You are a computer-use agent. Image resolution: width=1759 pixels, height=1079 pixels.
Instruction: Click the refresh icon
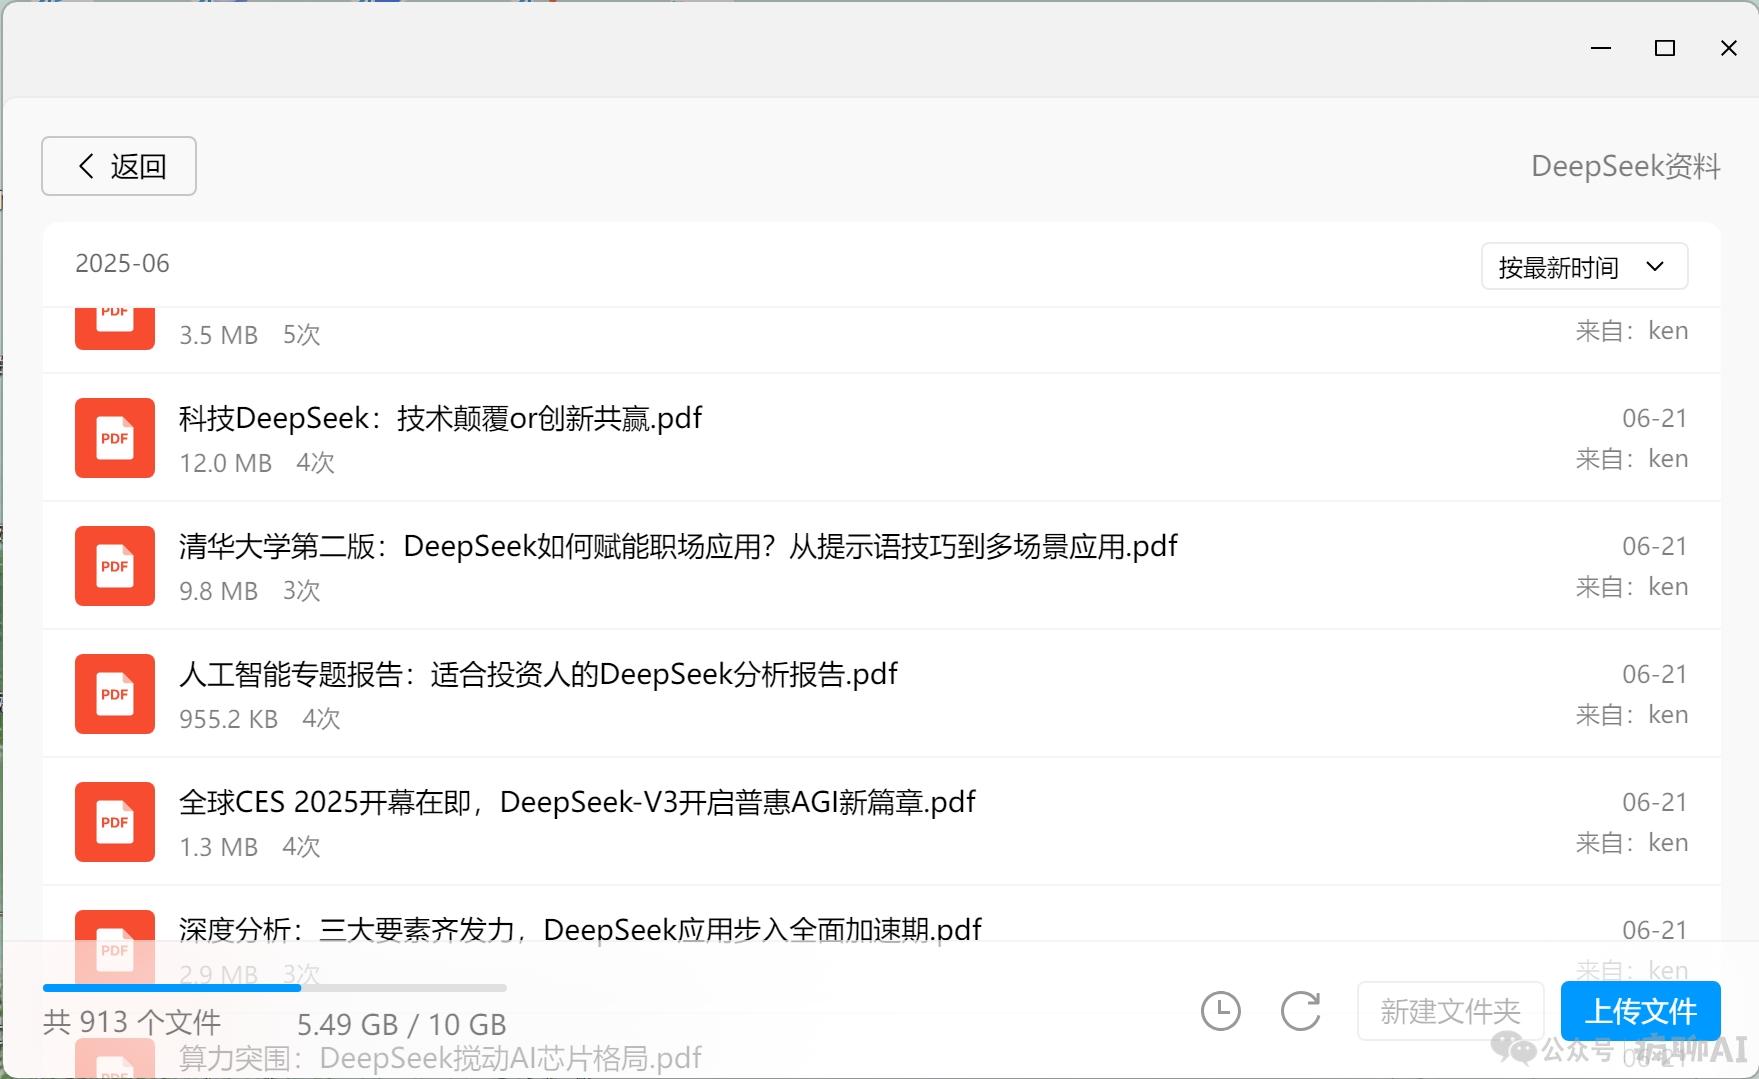click(x=1301, y=1011)
